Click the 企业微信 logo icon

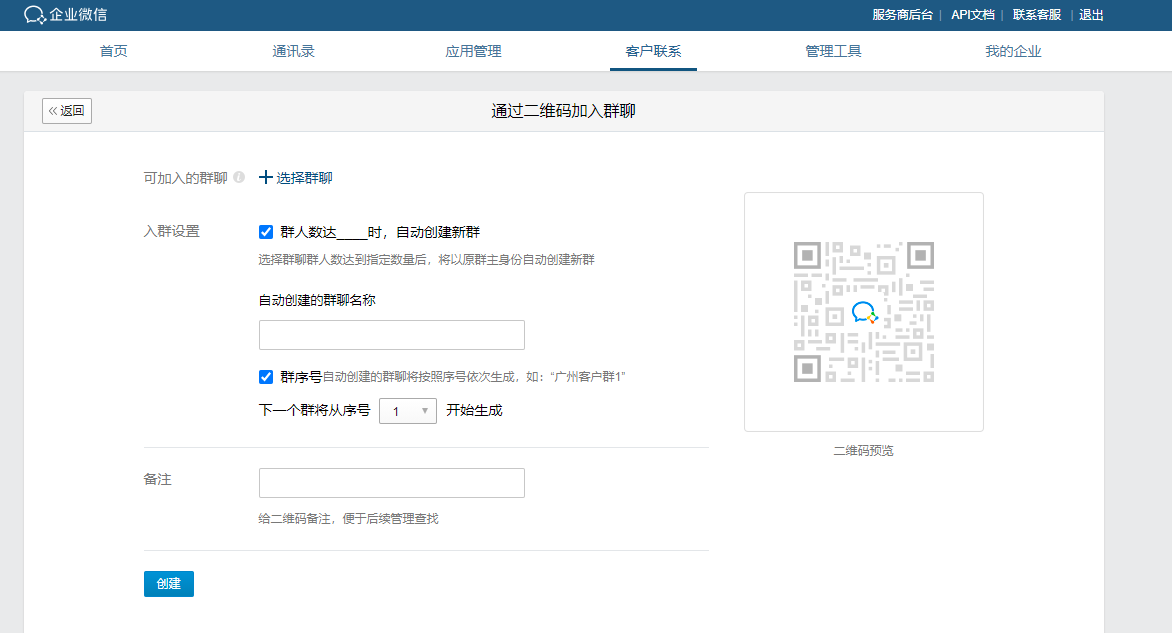(34, 14)
